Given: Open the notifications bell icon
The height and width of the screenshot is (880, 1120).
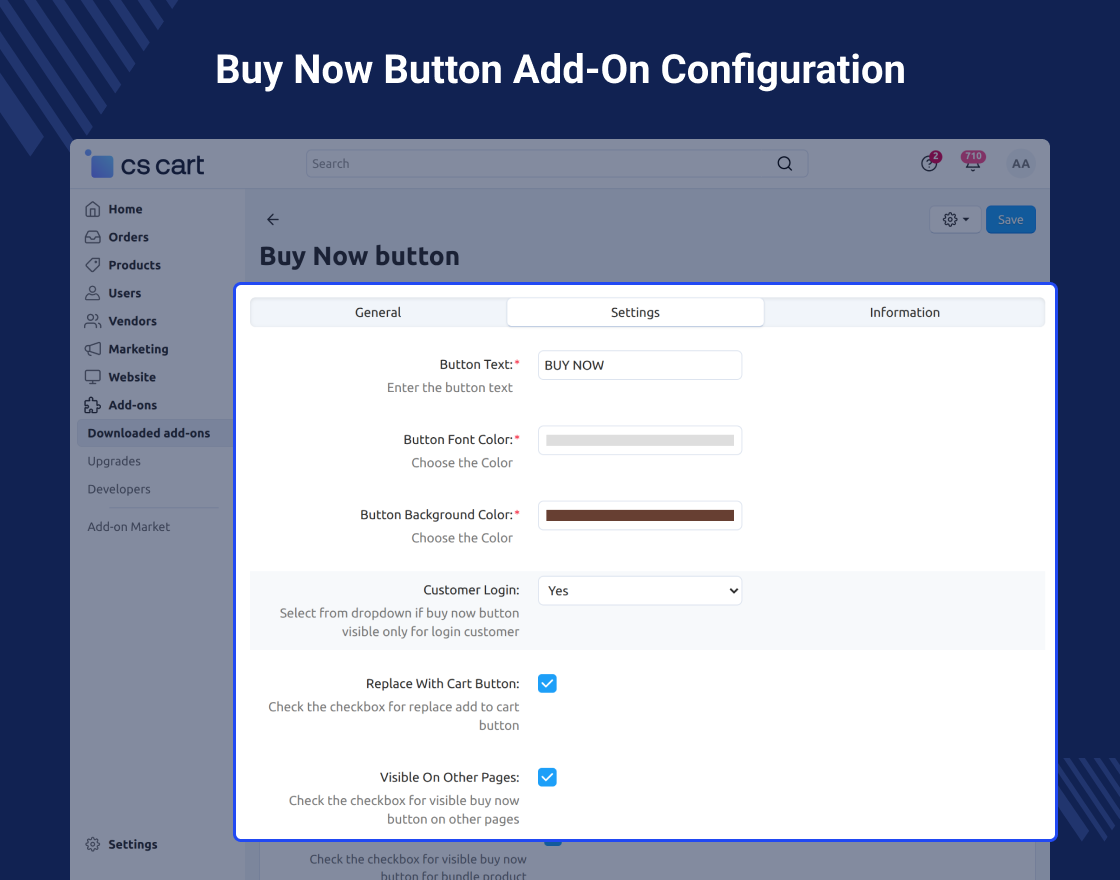Looking at the screenshot, I should pos(972,165).
